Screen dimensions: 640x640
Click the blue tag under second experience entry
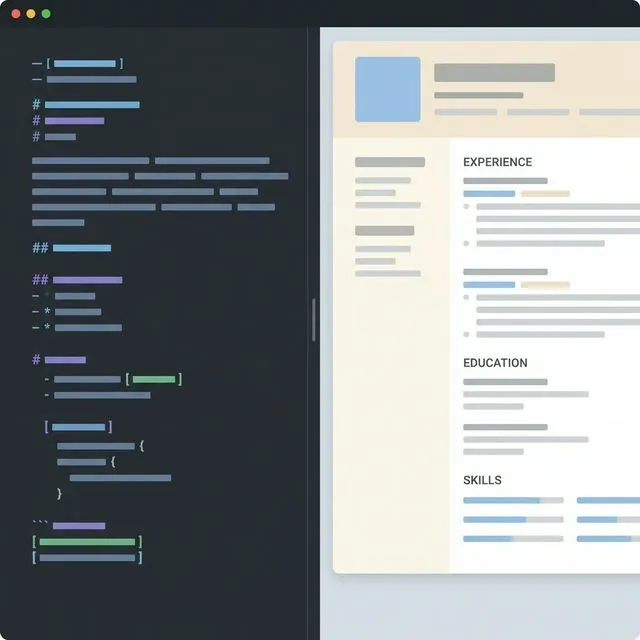click(x=489, y=285)
